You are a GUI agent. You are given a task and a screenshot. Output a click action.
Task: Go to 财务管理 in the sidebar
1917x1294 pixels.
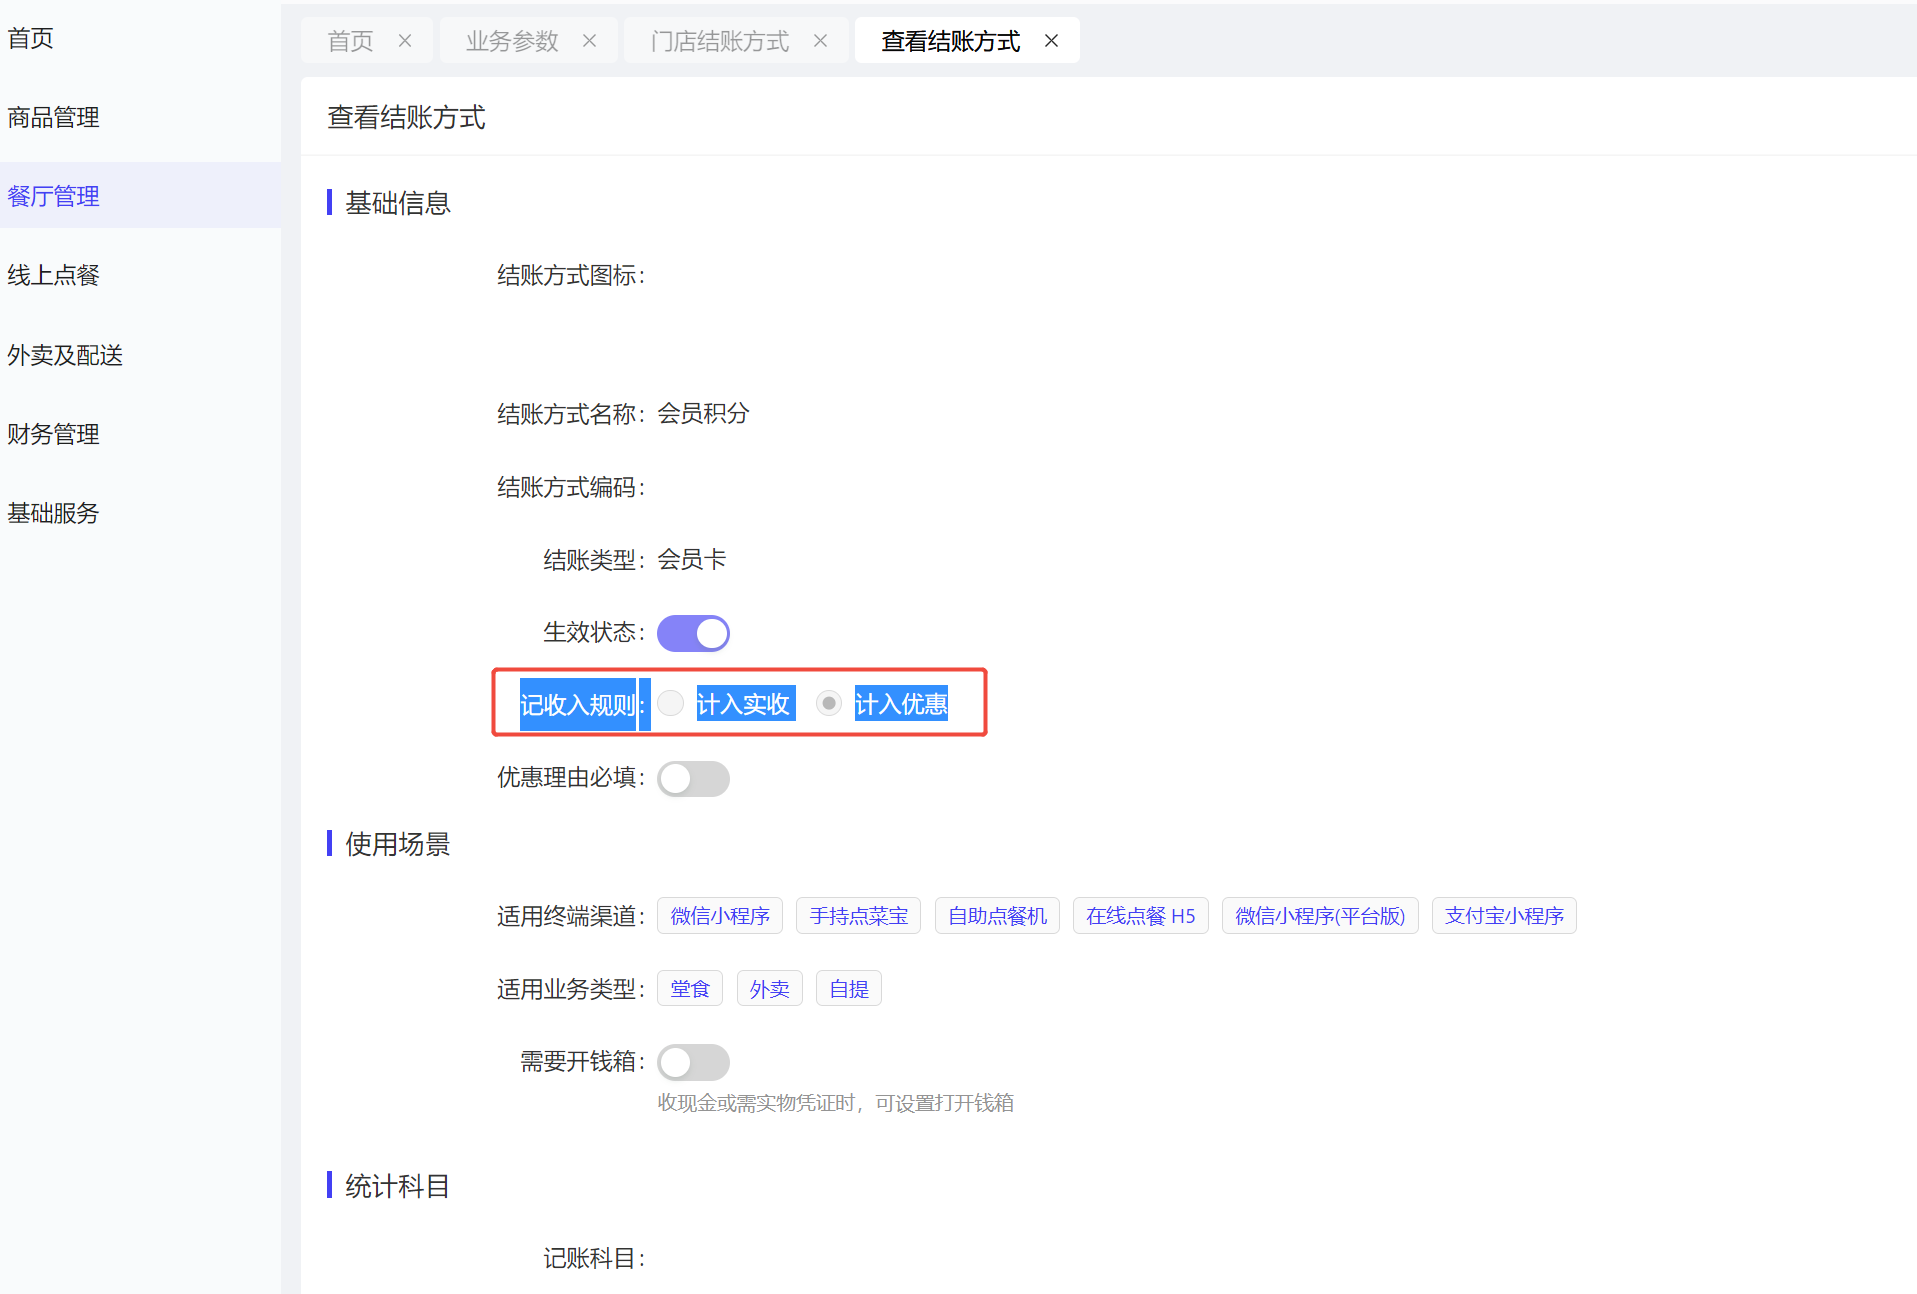[x=53, y=434]
